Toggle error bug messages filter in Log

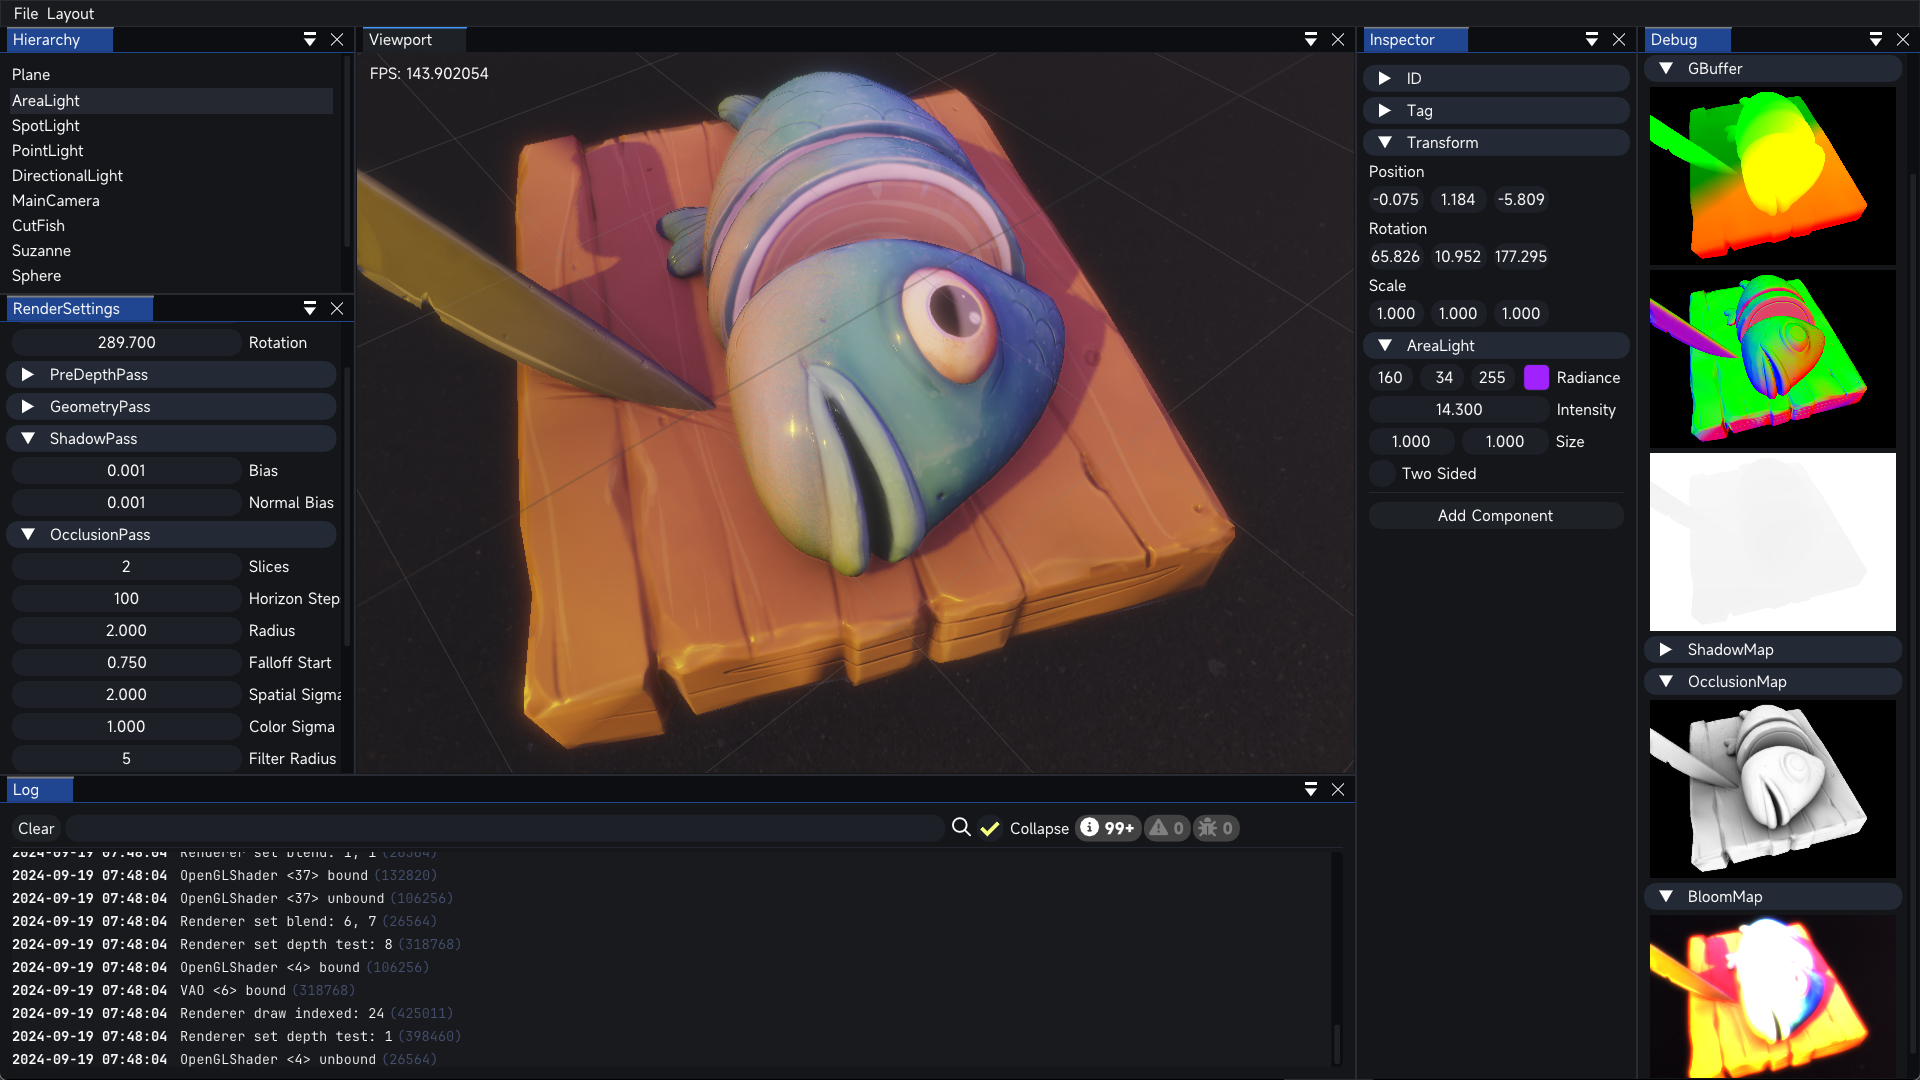1216,828
